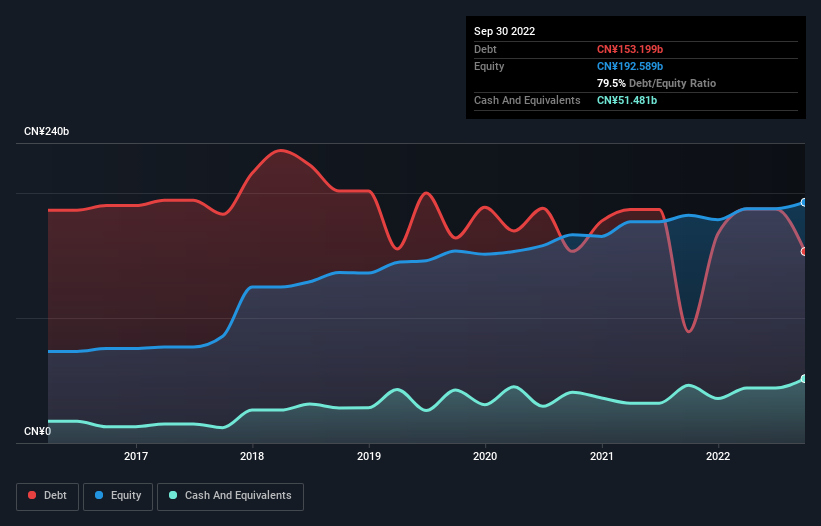
Task: Select the 2019 x-axis label
Action: [369, 456]
